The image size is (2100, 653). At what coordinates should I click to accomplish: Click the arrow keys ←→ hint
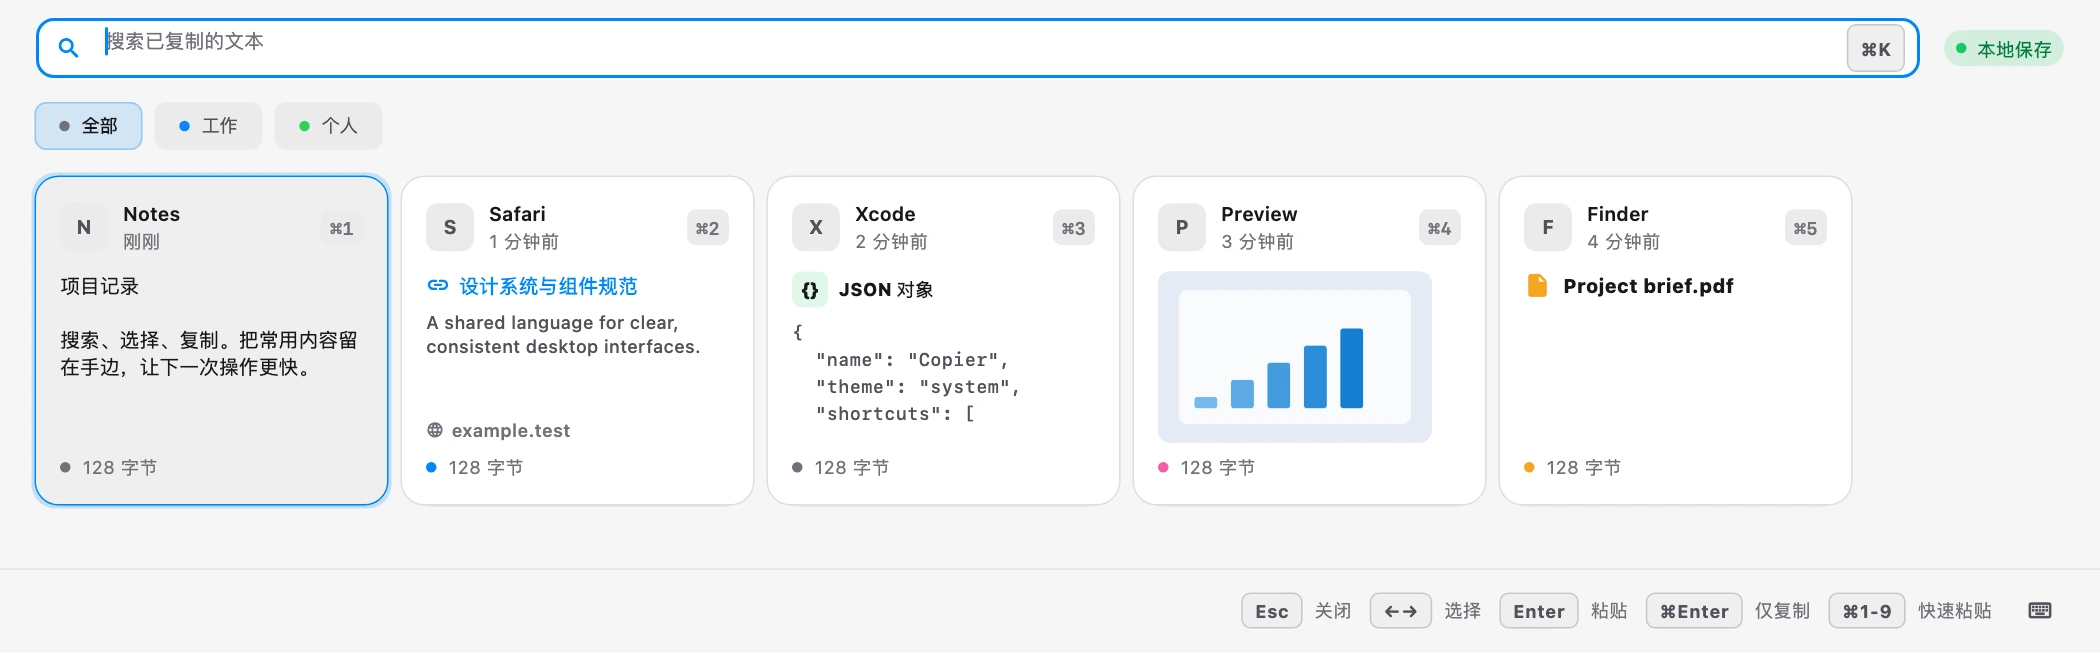point(1401,611)
